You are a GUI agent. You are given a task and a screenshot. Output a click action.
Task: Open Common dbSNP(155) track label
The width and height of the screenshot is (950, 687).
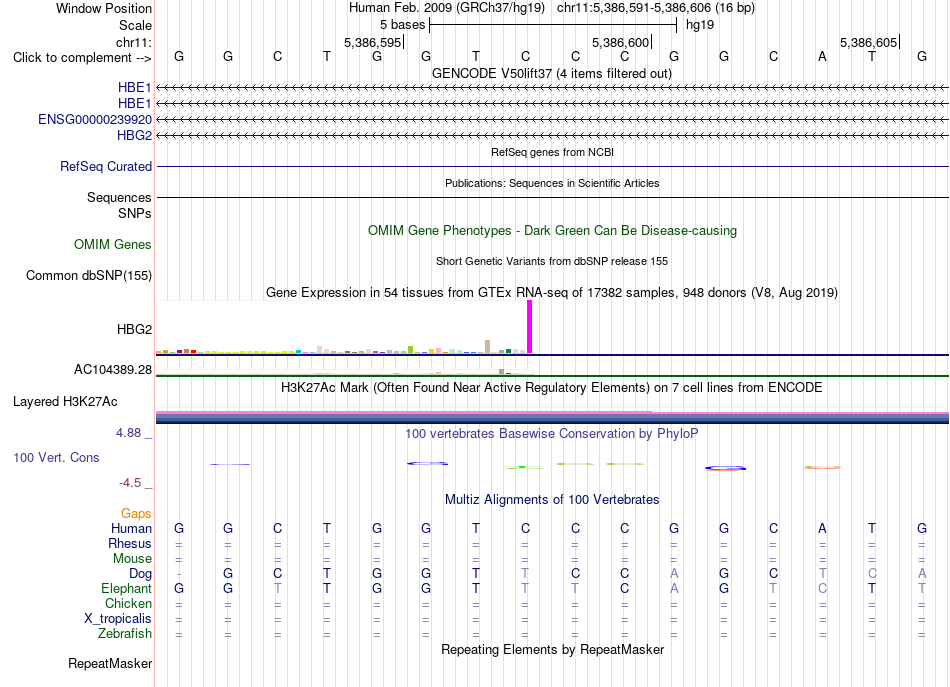tap(88, 275)
